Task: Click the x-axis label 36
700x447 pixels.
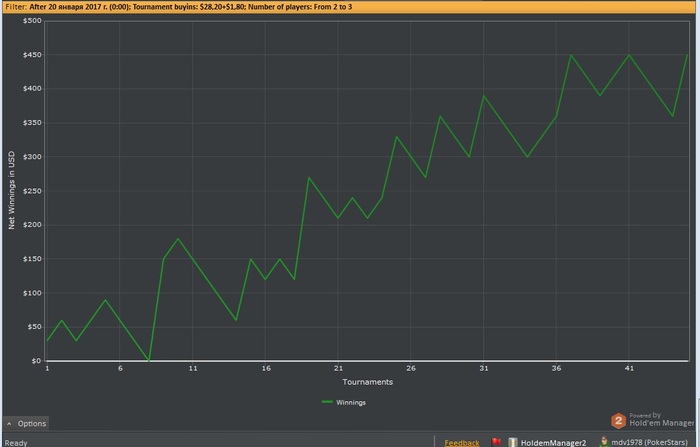Action: [557, 368]
